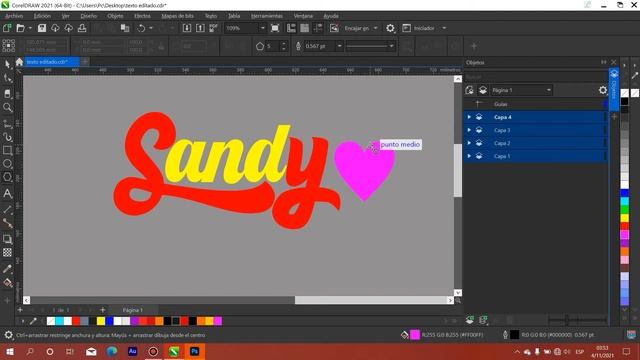Click the magenta fill color indicator in status bar
This screenshot has height=360, width=640.
coord(415,335)
